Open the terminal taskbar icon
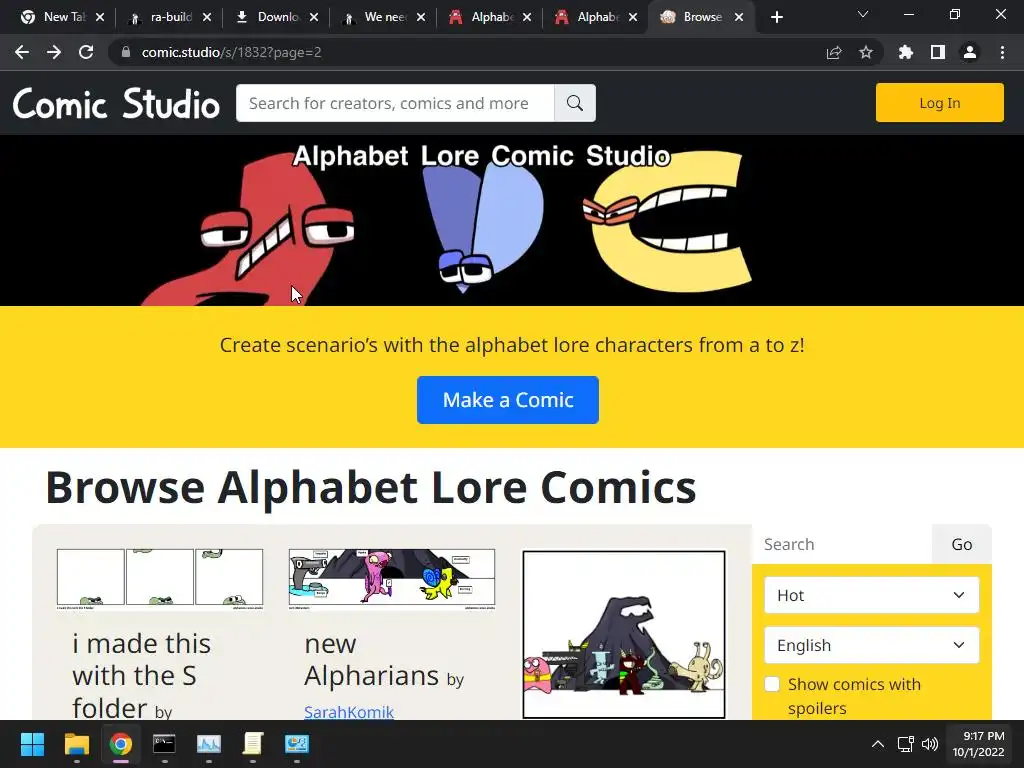Viewport: 1024px width, 768px height. tap(164, 744)
